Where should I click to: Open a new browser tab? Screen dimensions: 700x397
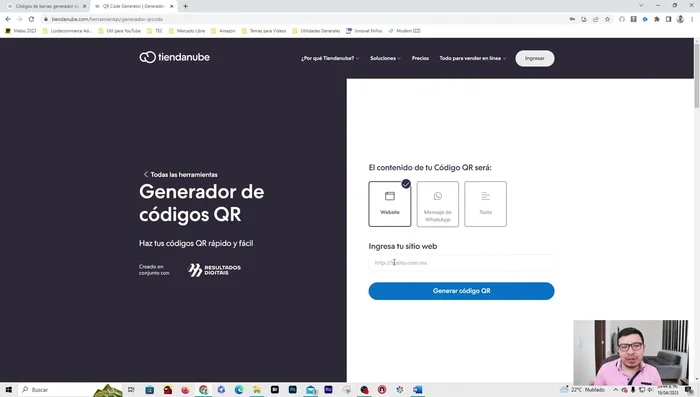point(185,6)
